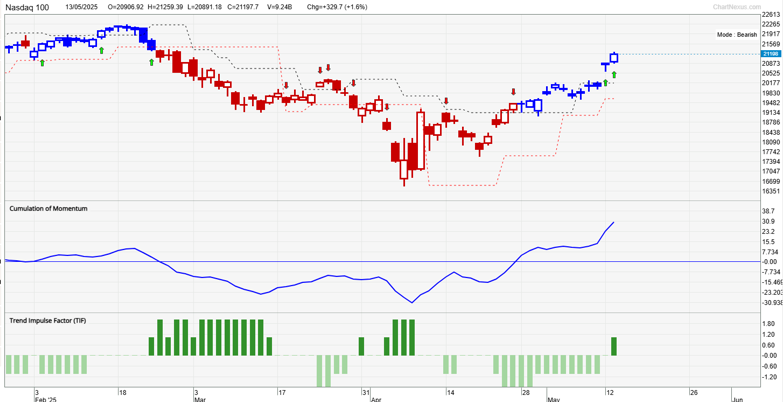783x402 pixels.
Task: Click the 38.7 momentum axis label
Action: click(x=769, y=212)
